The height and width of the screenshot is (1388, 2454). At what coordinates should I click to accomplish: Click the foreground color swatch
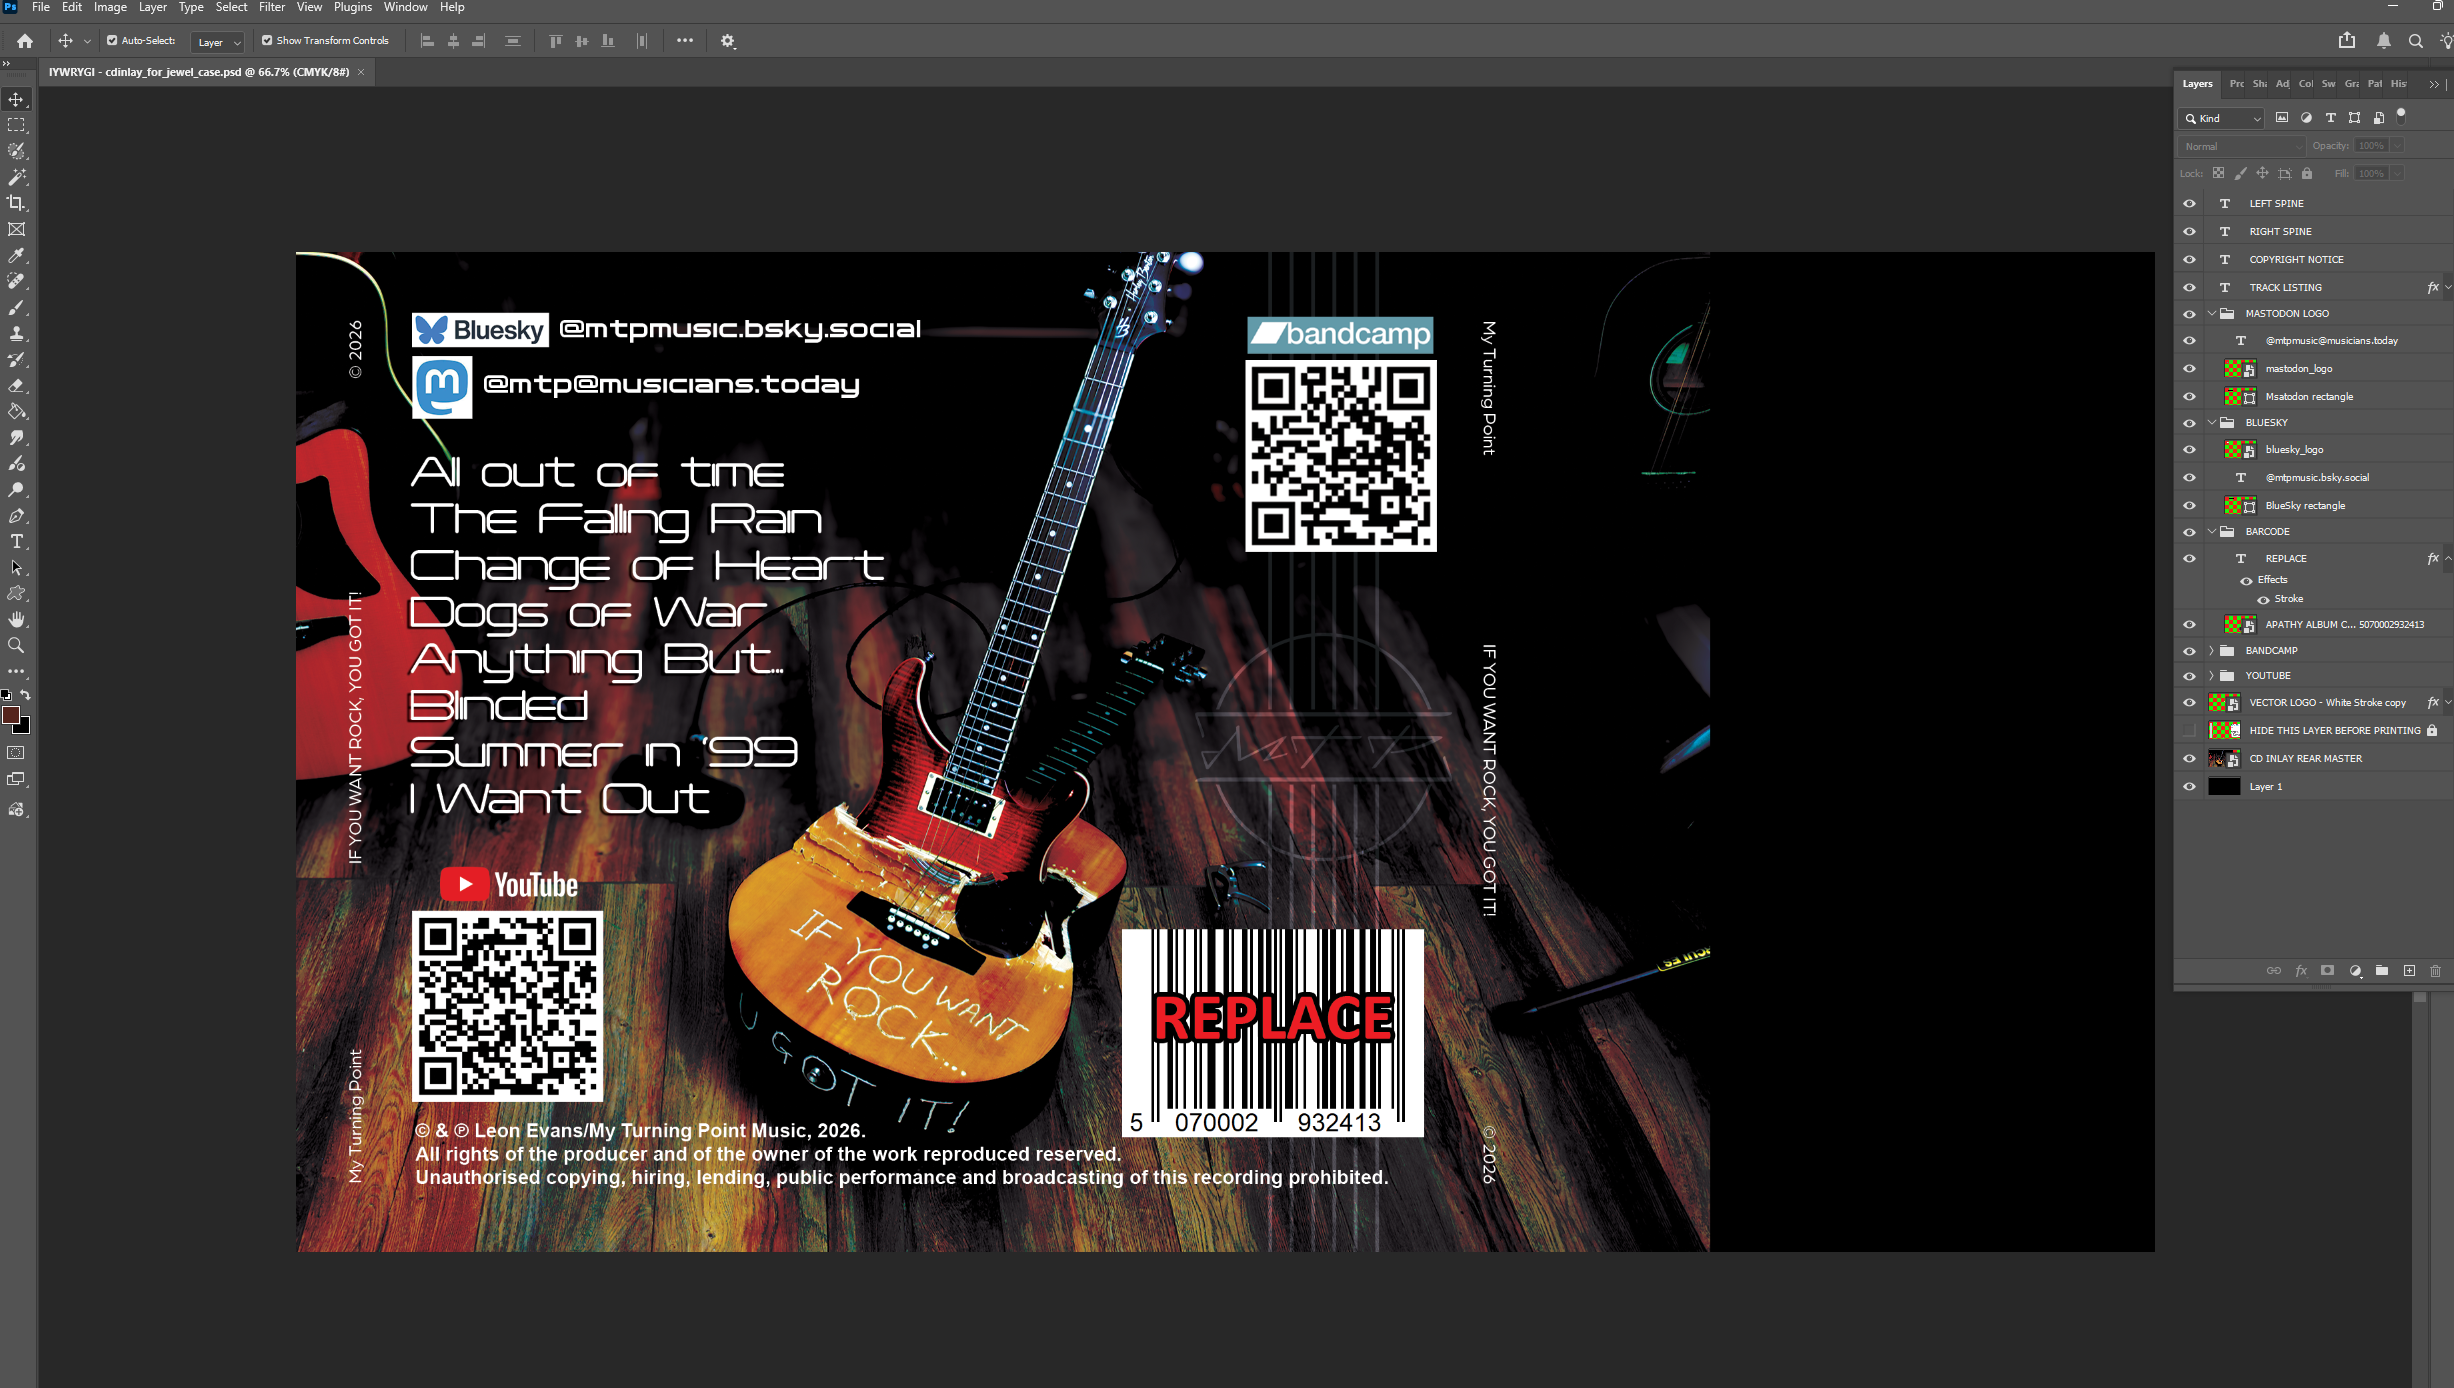point(11,715)
